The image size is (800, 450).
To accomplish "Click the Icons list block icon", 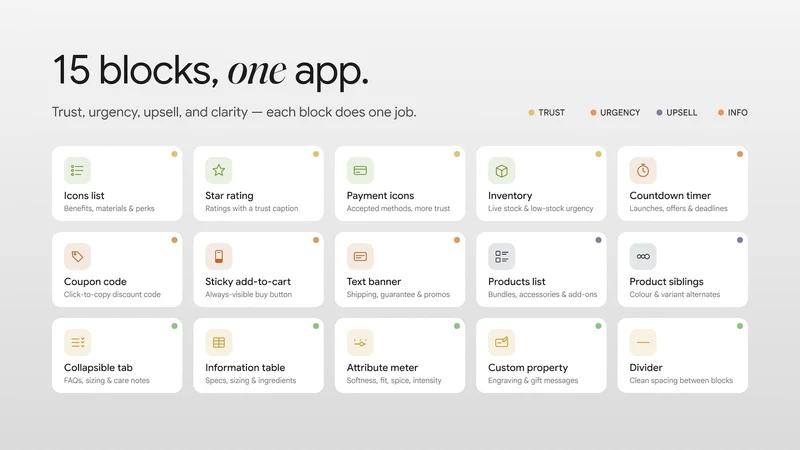I will [78, 170].
